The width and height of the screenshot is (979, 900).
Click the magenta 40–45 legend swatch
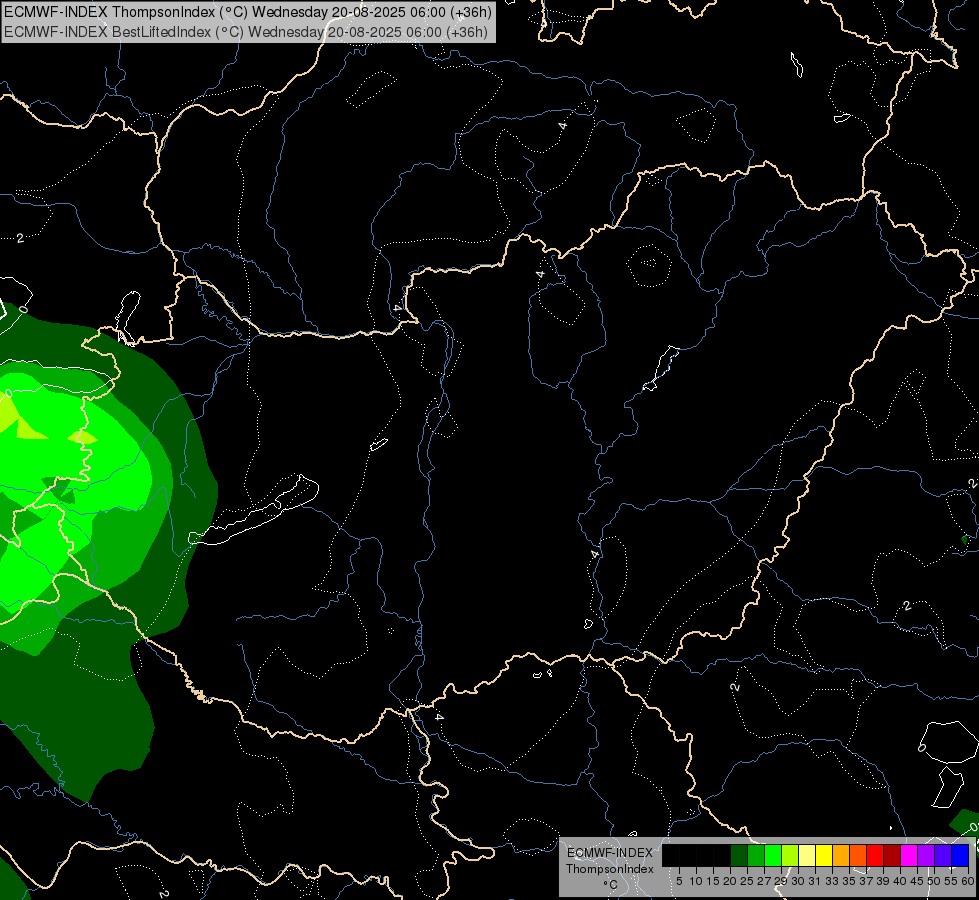coord(909,855)
